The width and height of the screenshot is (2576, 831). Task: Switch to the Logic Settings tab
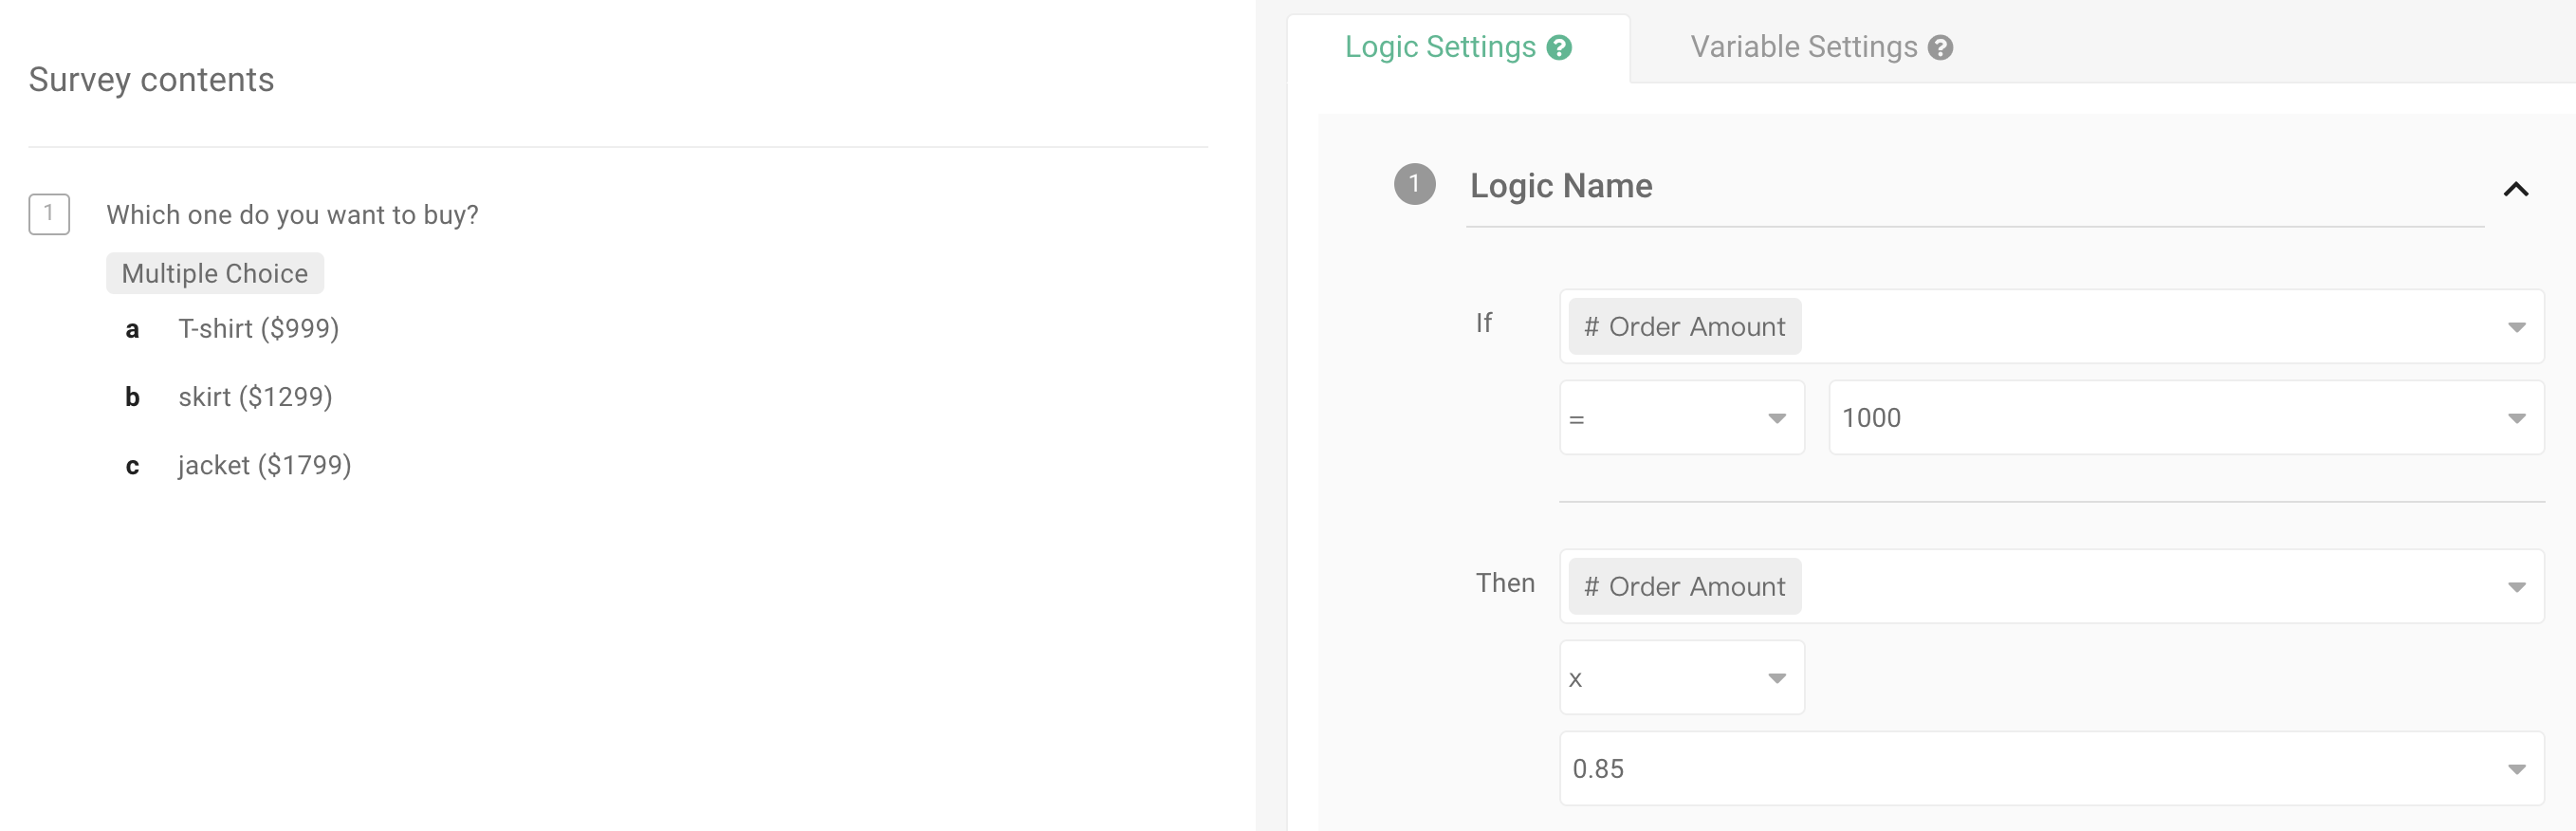coord(1442,46)
